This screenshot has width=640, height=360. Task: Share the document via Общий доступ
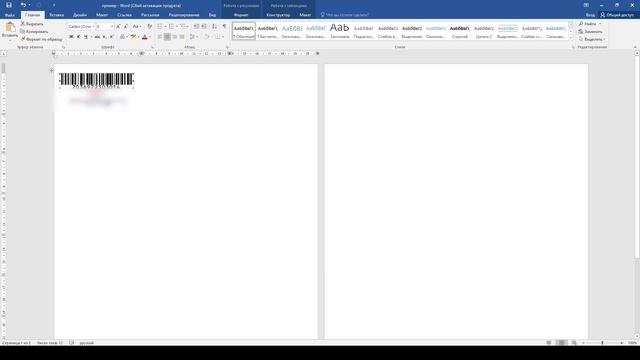pos(617,15)
